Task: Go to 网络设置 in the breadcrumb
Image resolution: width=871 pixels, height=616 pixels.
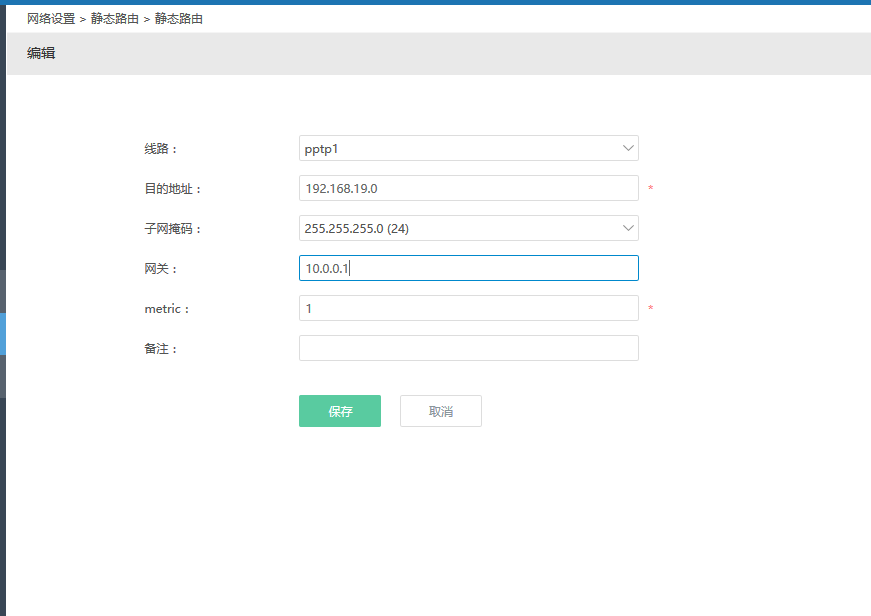Action: click(51, 19)
